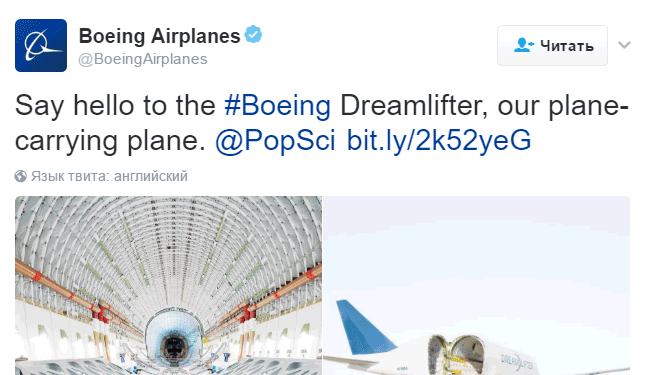Visit the @BoeingAirplanes handle
This screenshot has height=375, width=650.
(x=143, y=59)
